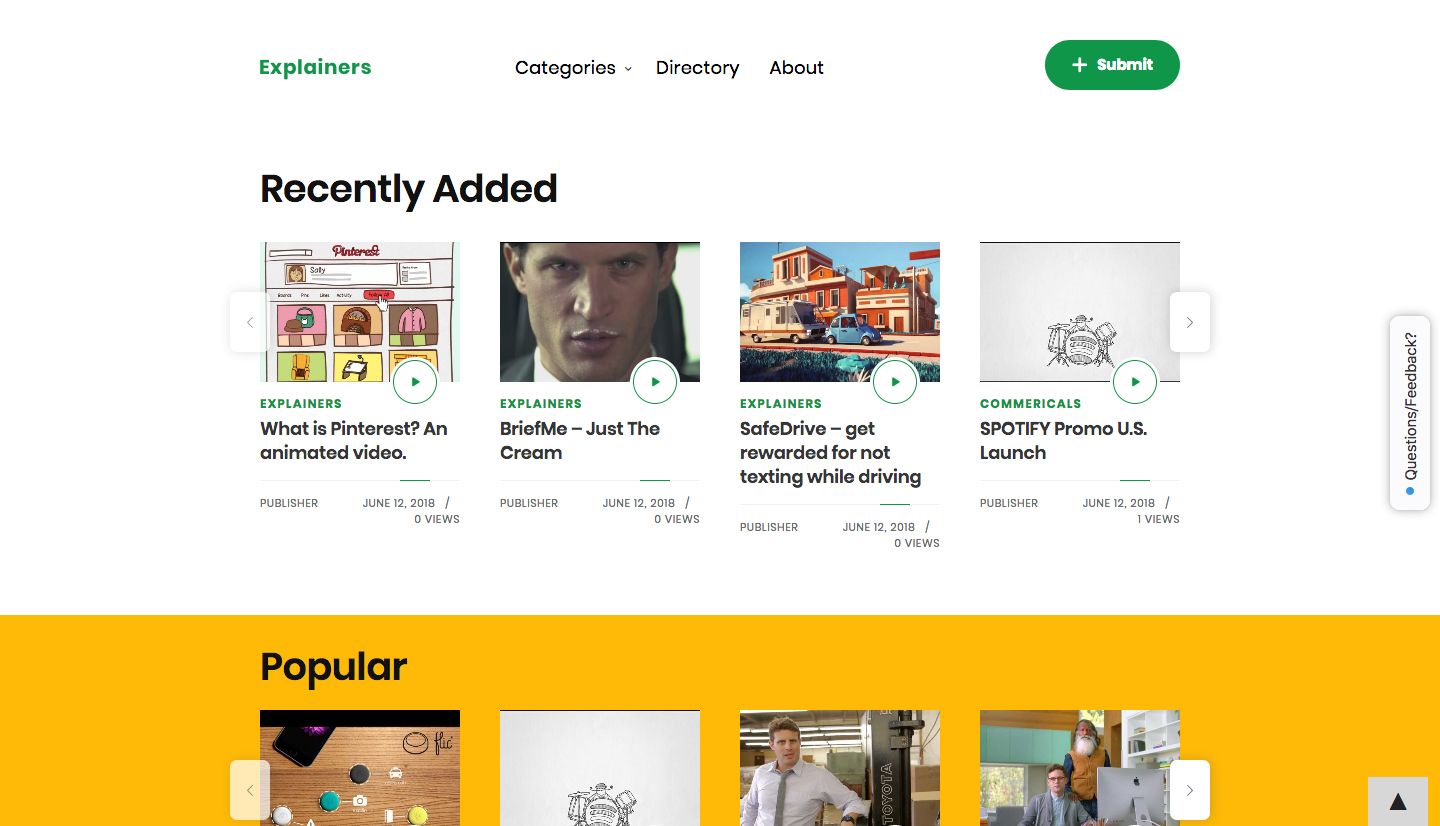Open the SafeDrive street scene thumbnail

point(840,311)
